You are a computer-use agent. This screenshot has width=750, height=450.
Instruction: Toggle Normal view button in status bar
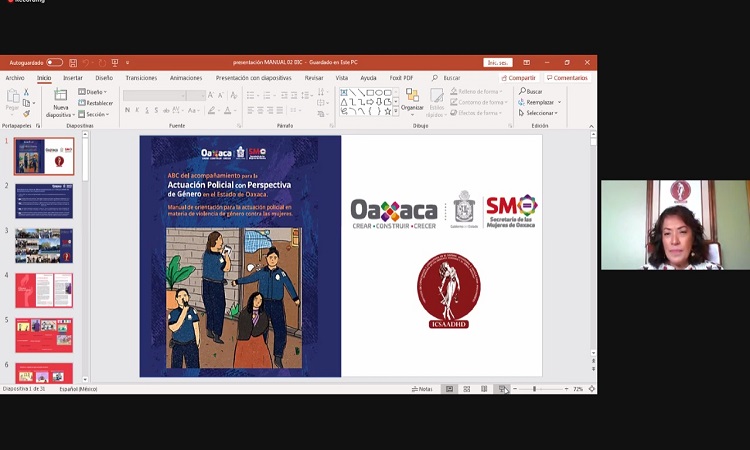pyautogui.click(x=450, y=389)
